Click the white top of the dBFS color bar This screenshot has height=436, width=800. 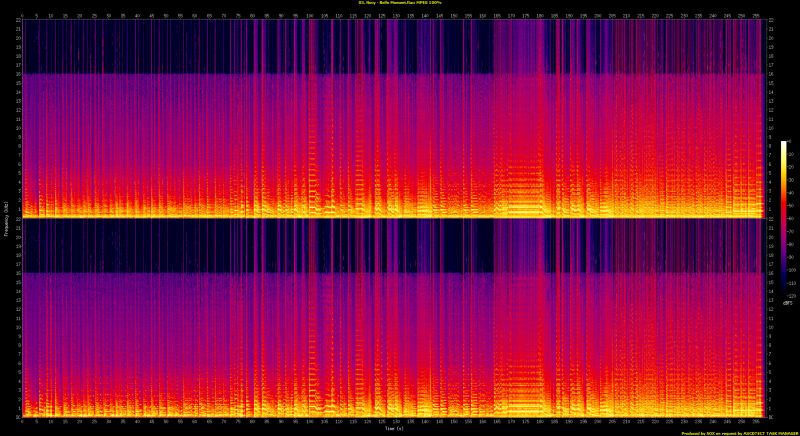pos(783,145)
